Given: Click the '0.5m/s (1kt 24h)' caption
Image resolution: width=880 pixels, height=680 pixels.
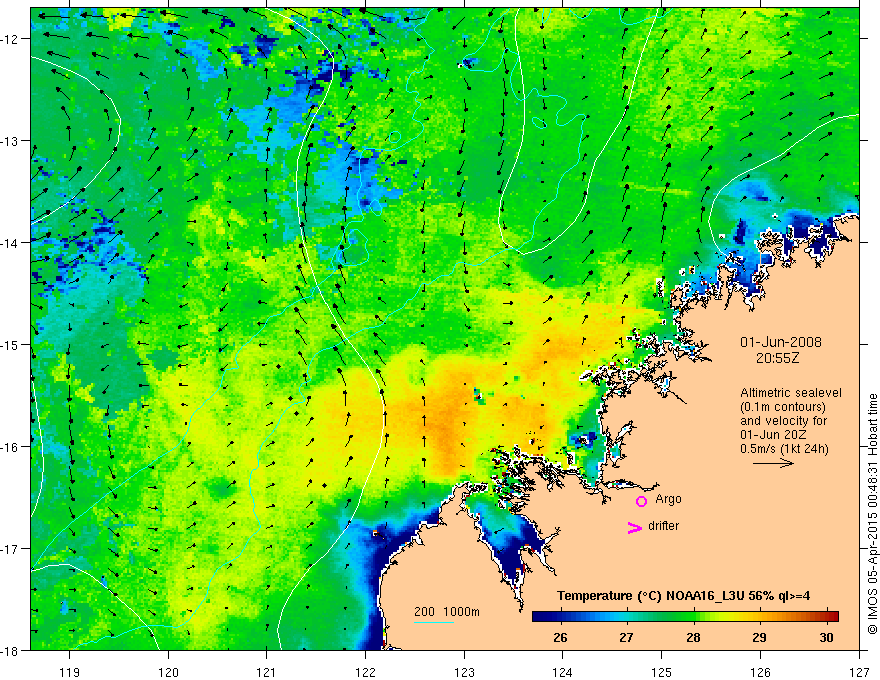Looking at the screenshot, I should 784,449.
